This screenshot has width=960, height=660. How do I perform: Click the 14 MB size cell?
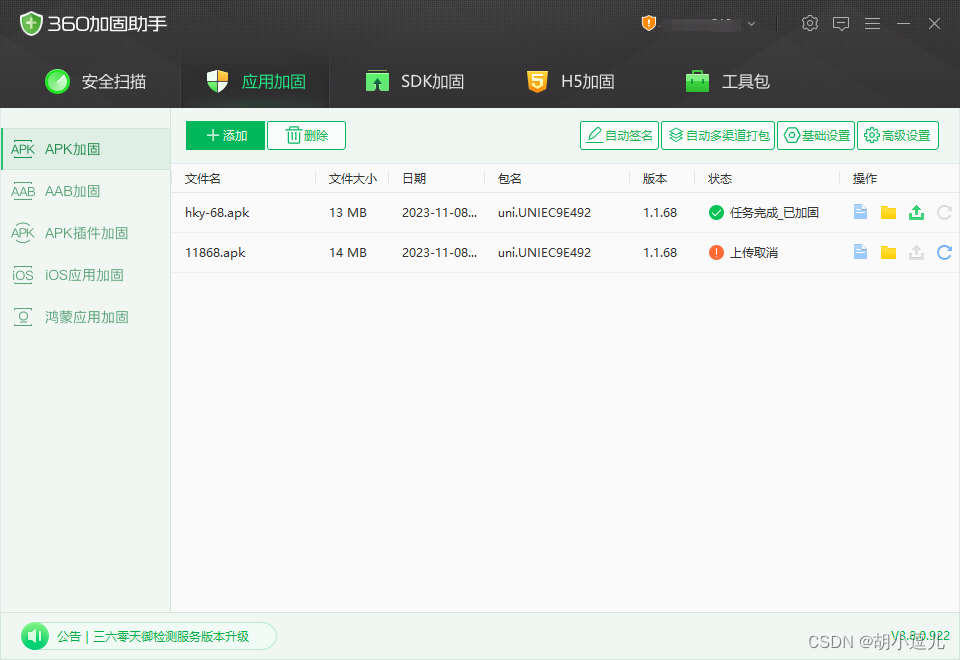click(x=348, y=252)
